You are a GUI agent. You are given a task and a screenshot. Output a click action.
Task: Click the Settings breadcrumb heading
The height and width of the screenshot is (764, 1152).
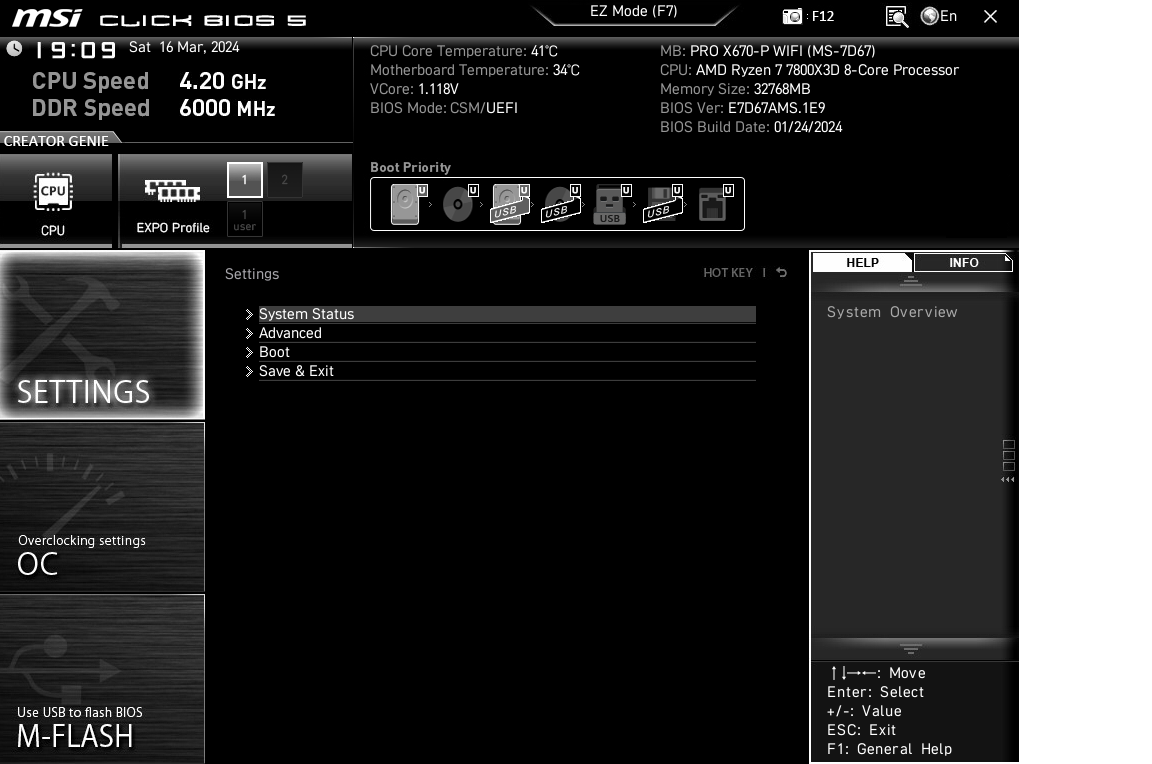click(252, 274)
